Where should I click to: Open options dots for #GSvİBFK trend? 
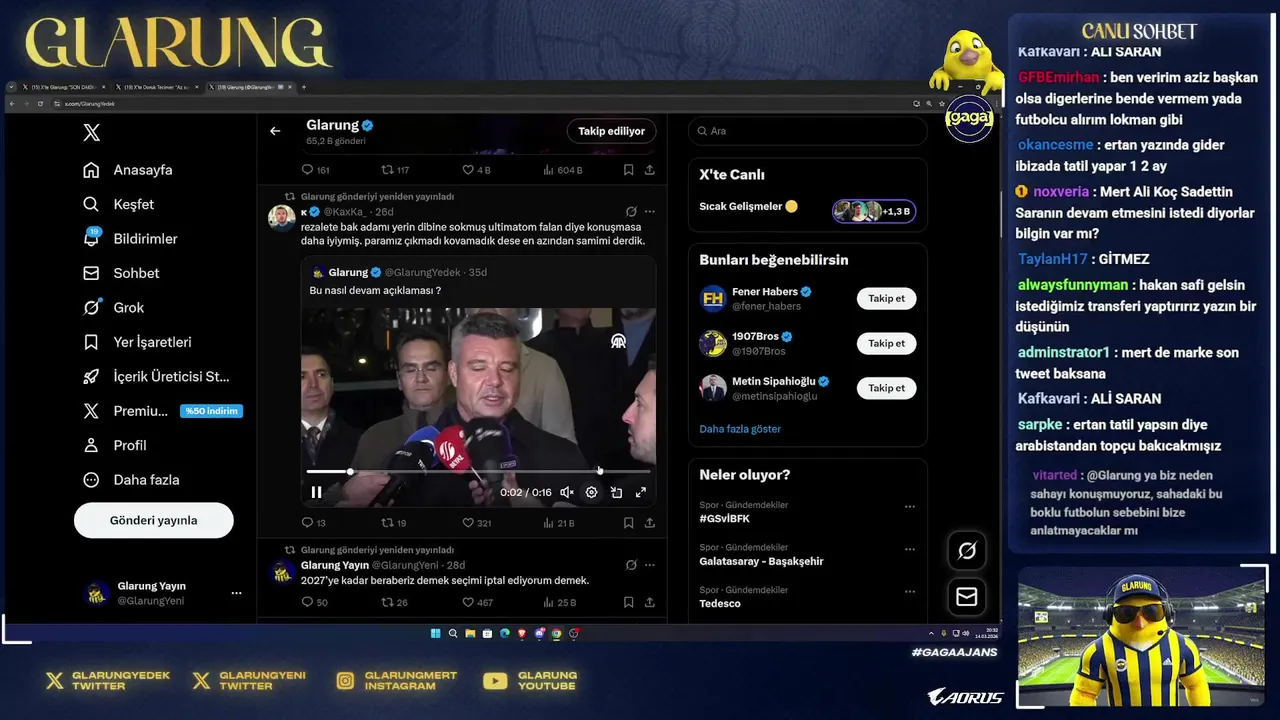coord(910,506)
